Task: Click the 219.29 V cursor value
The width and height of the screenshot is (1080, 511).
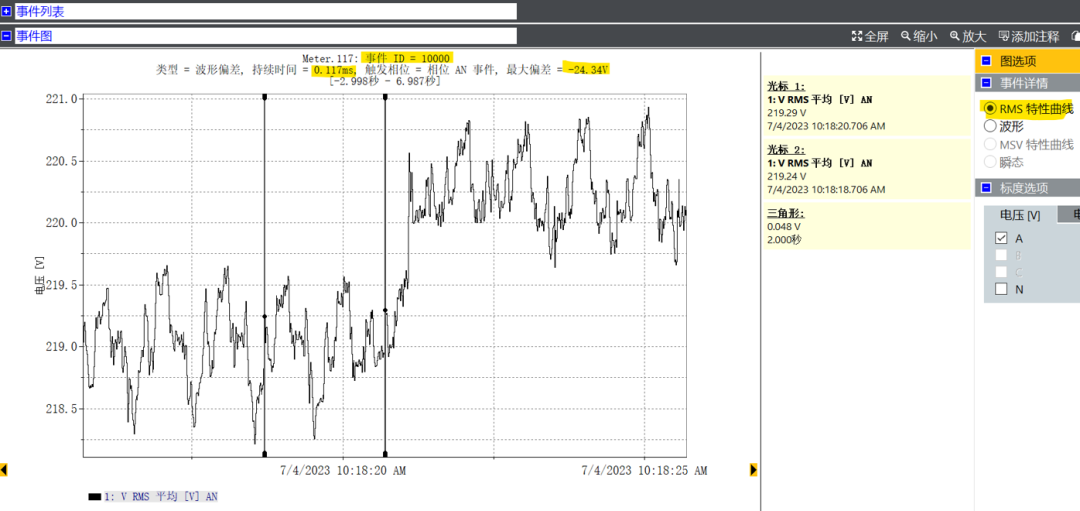Action: tap(787, 112)
